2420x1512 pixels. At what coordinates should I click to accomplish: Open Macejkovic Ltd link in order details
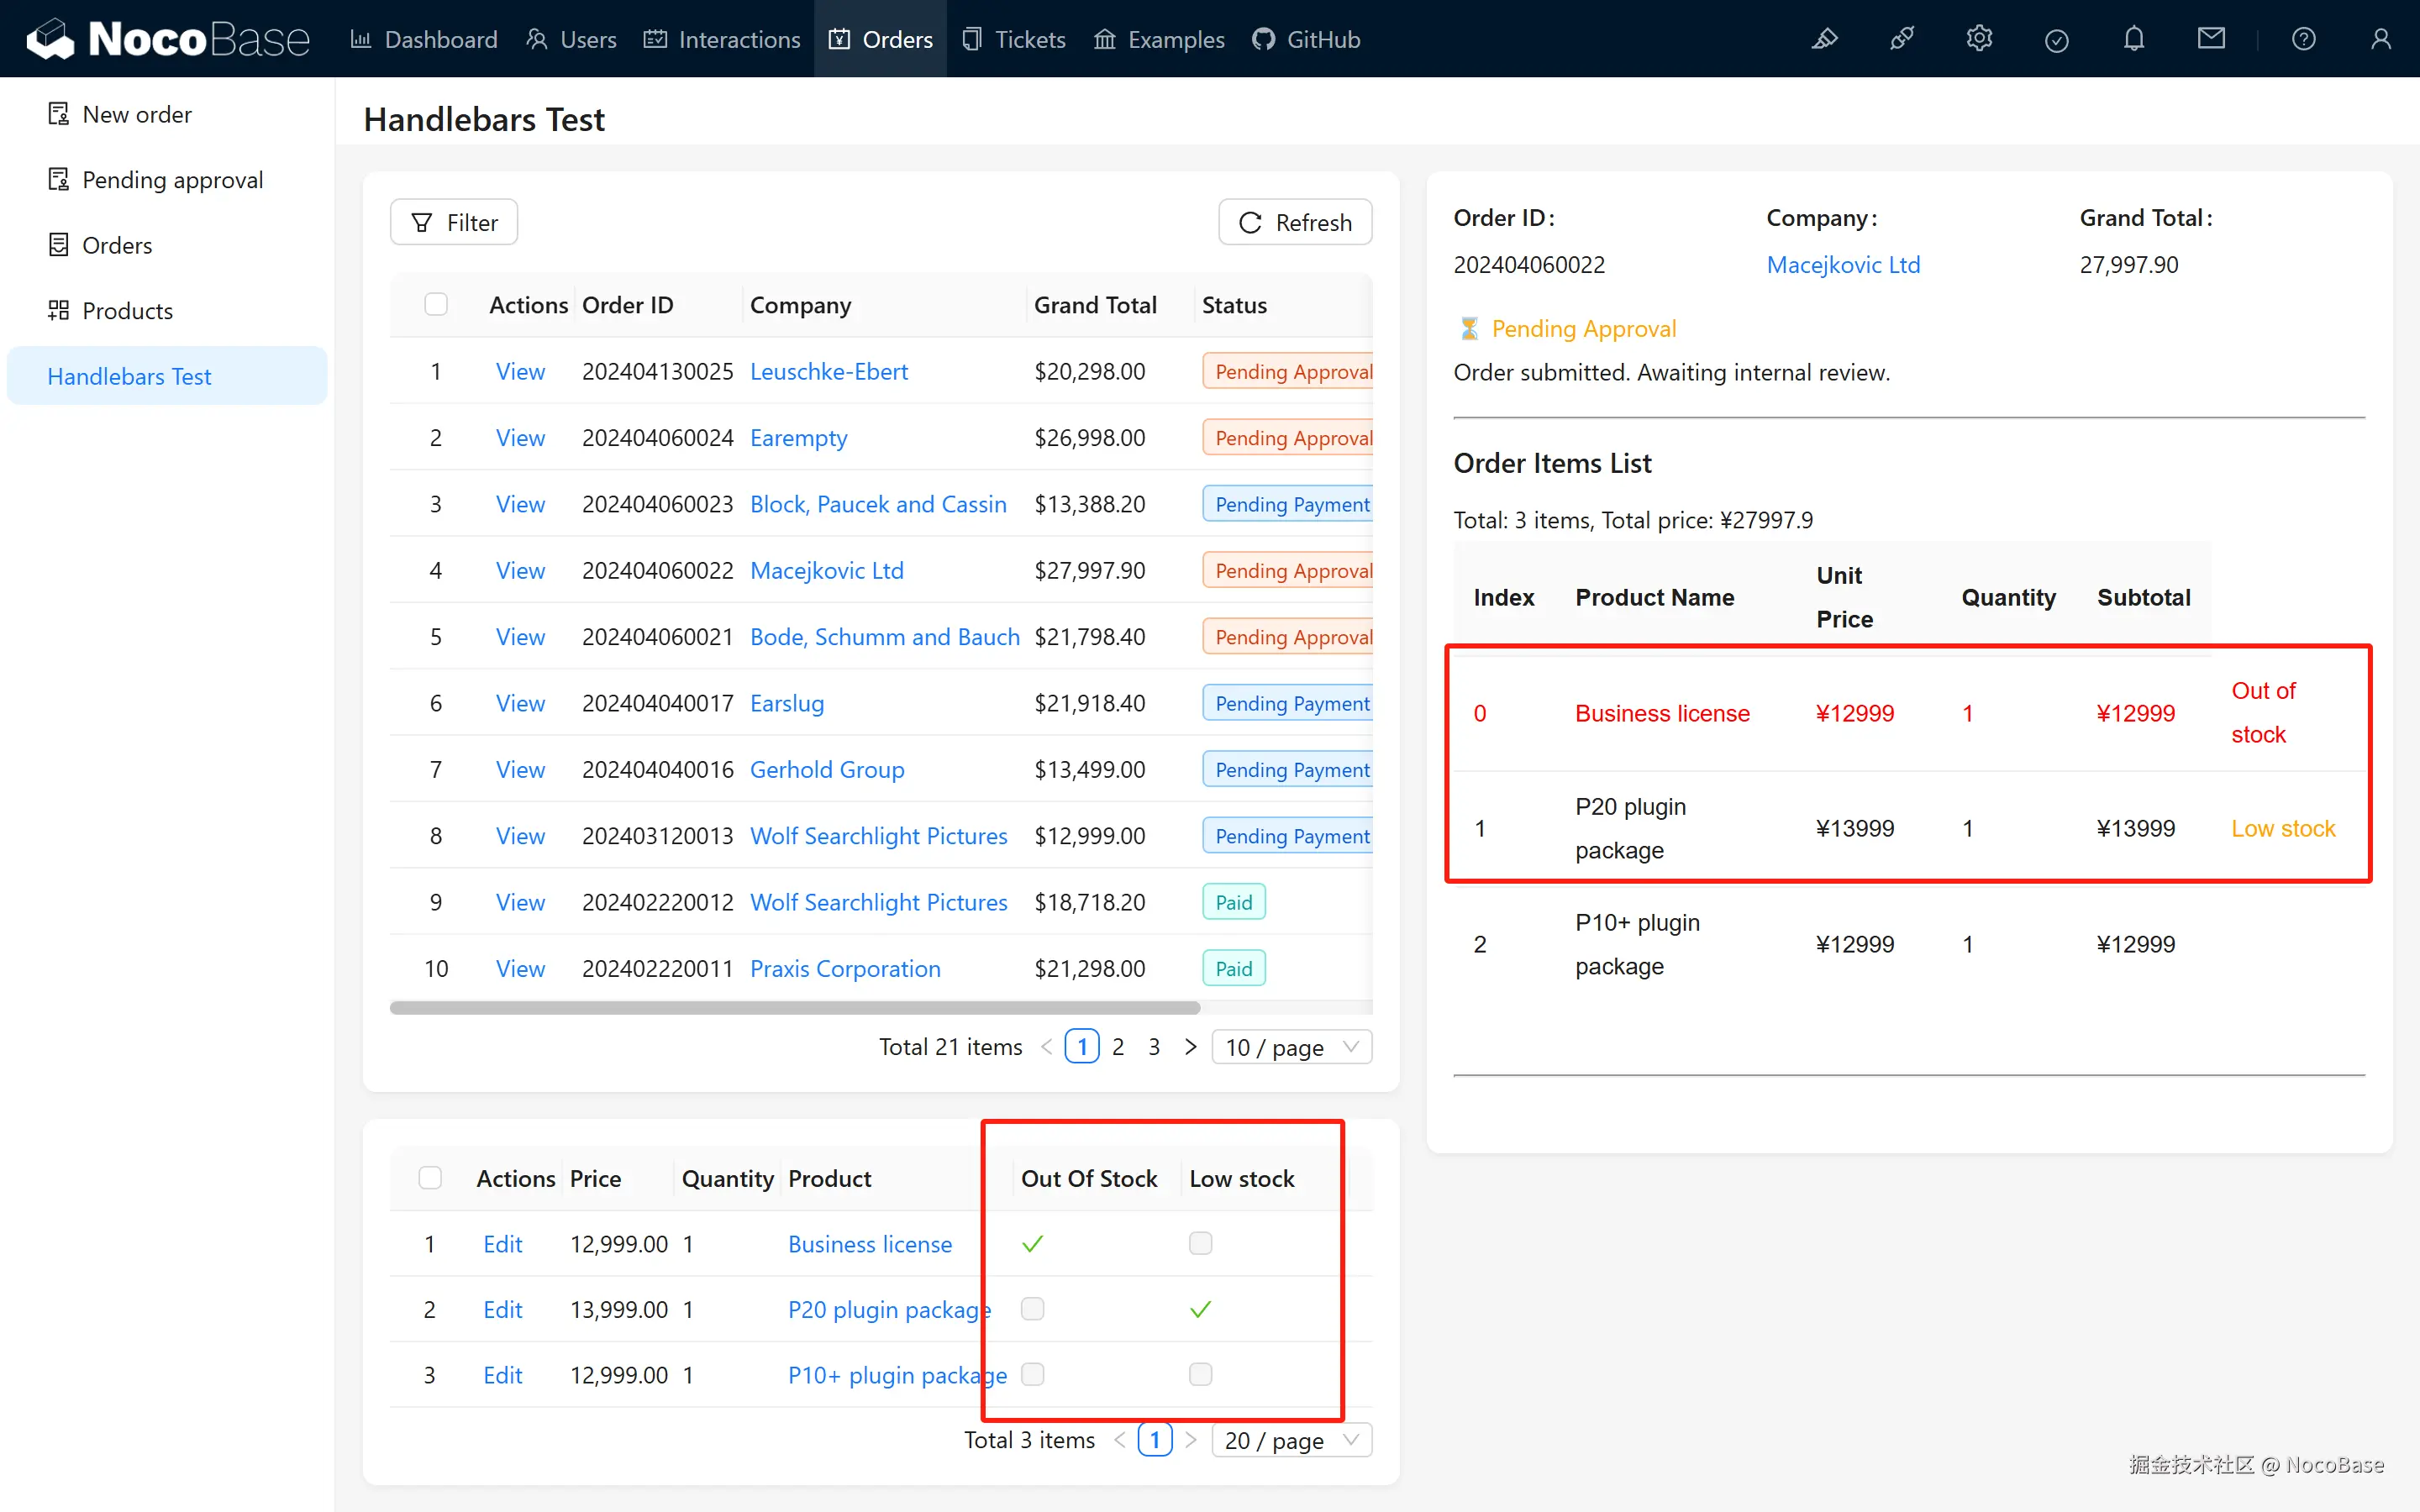(x=1843, y=265)
